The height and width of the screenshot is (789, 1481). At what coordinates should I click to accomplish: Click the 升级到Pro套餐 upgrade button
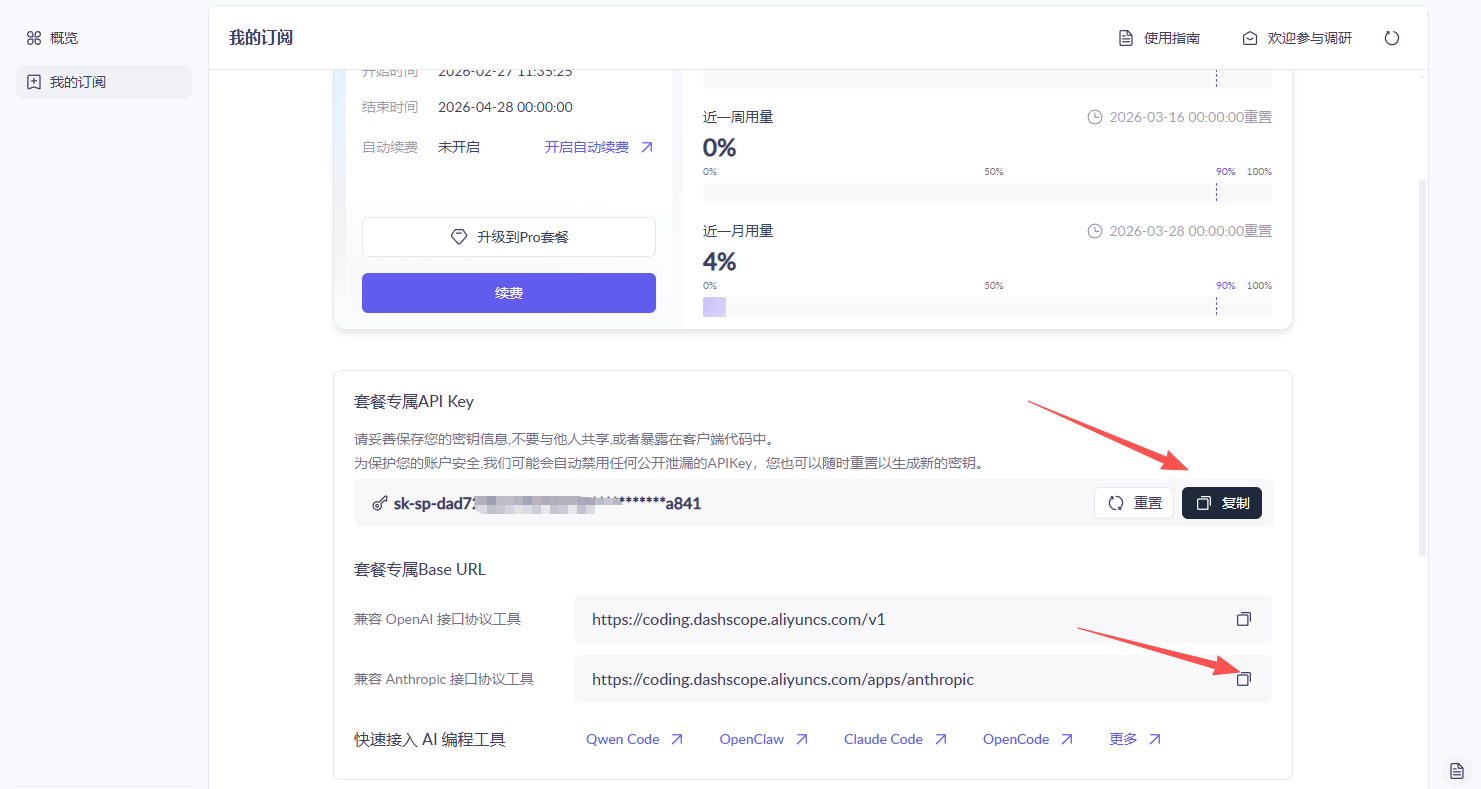pos(508,237)
